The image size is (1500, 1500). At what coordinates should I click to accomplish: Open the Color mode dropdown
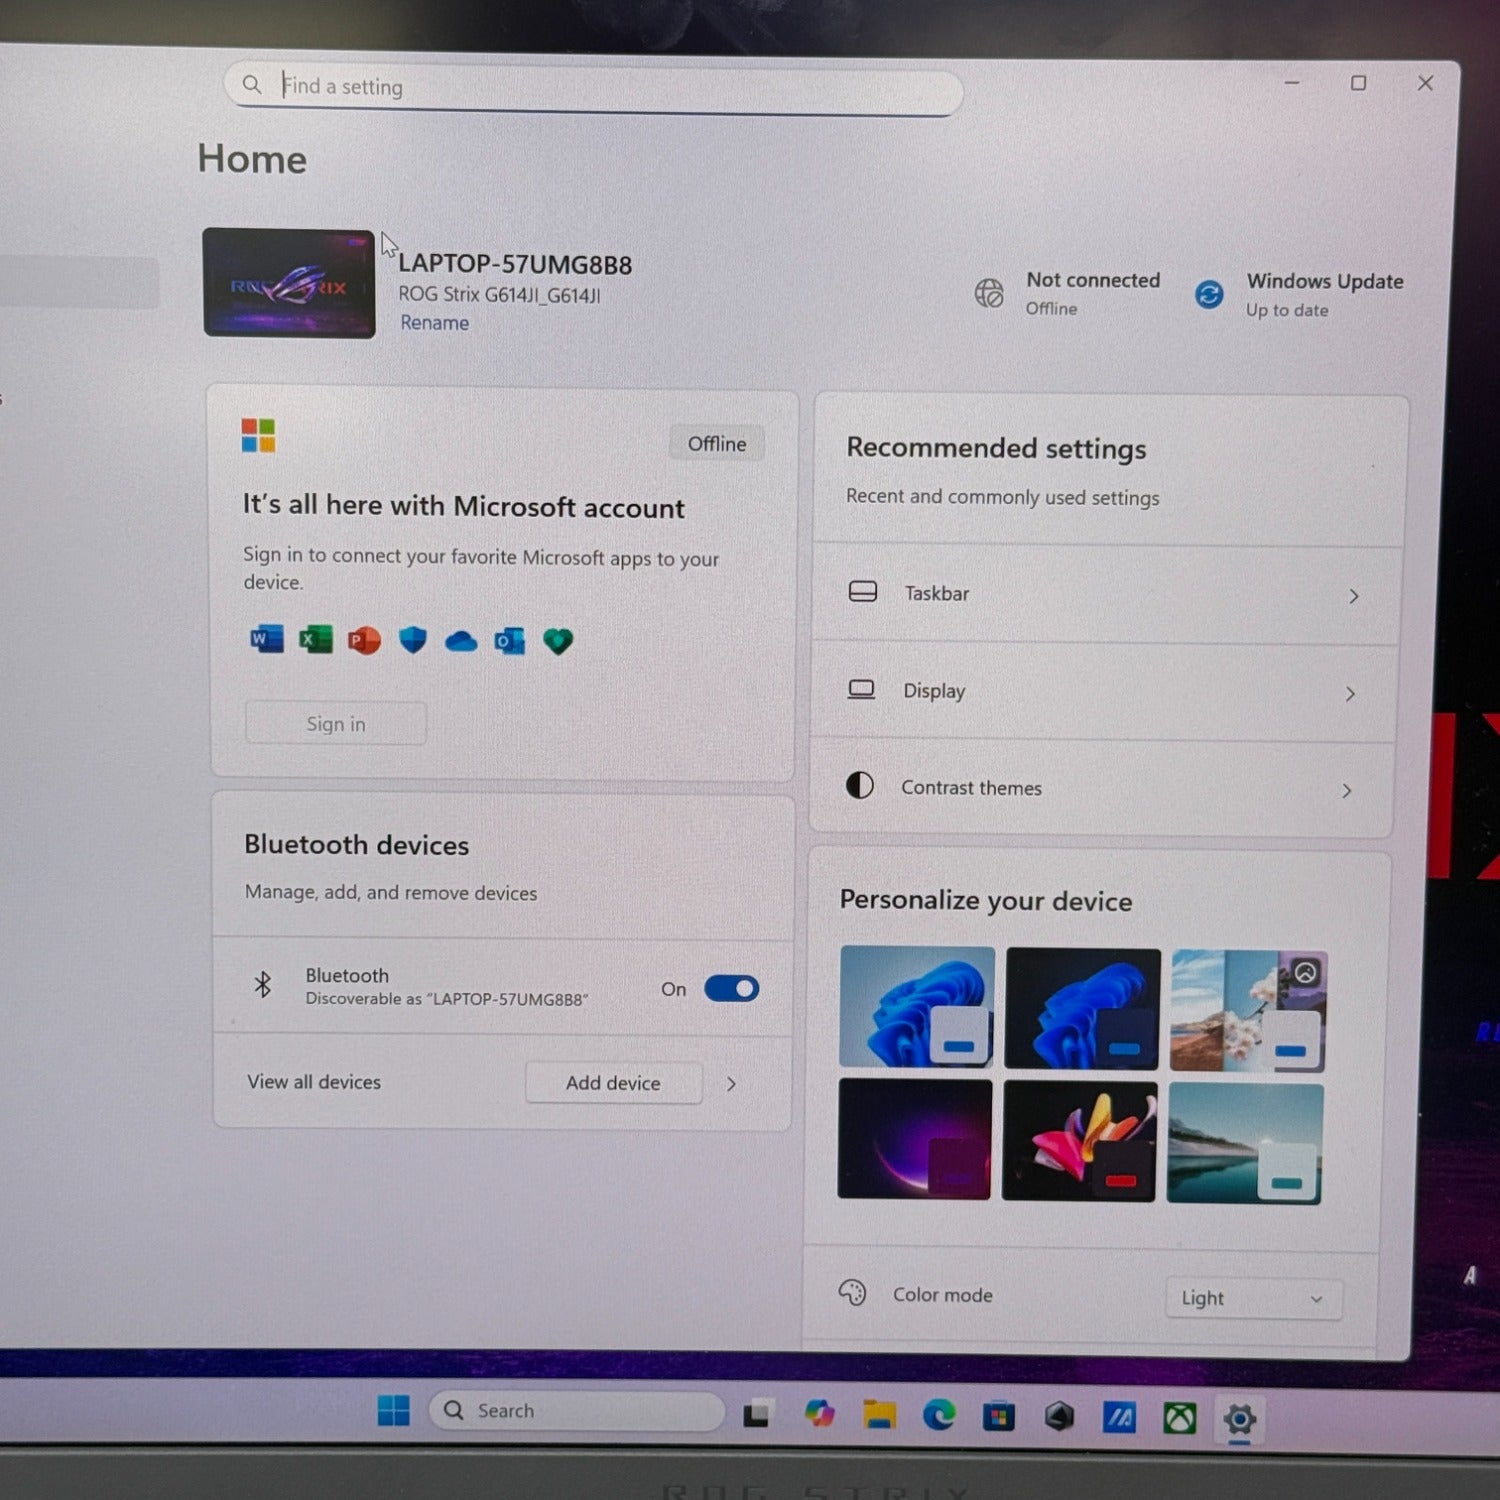[1252, 1298]
